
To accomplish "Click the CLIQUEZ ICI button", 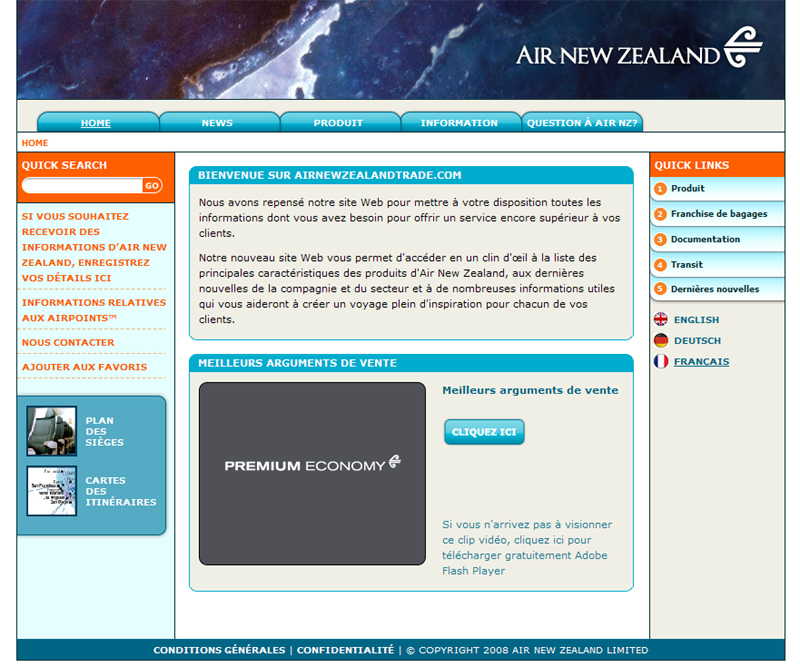I will 484,432.
